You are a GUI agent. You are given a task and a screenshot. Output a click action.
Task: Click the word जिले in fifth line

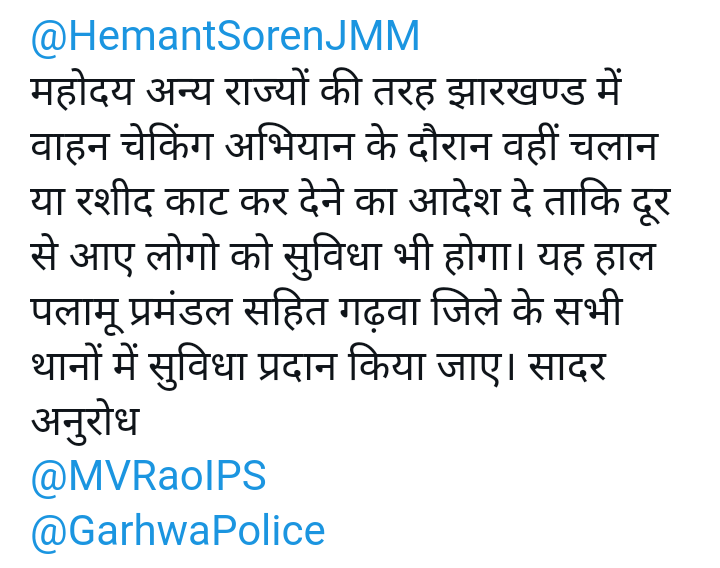tap(465, 309)
